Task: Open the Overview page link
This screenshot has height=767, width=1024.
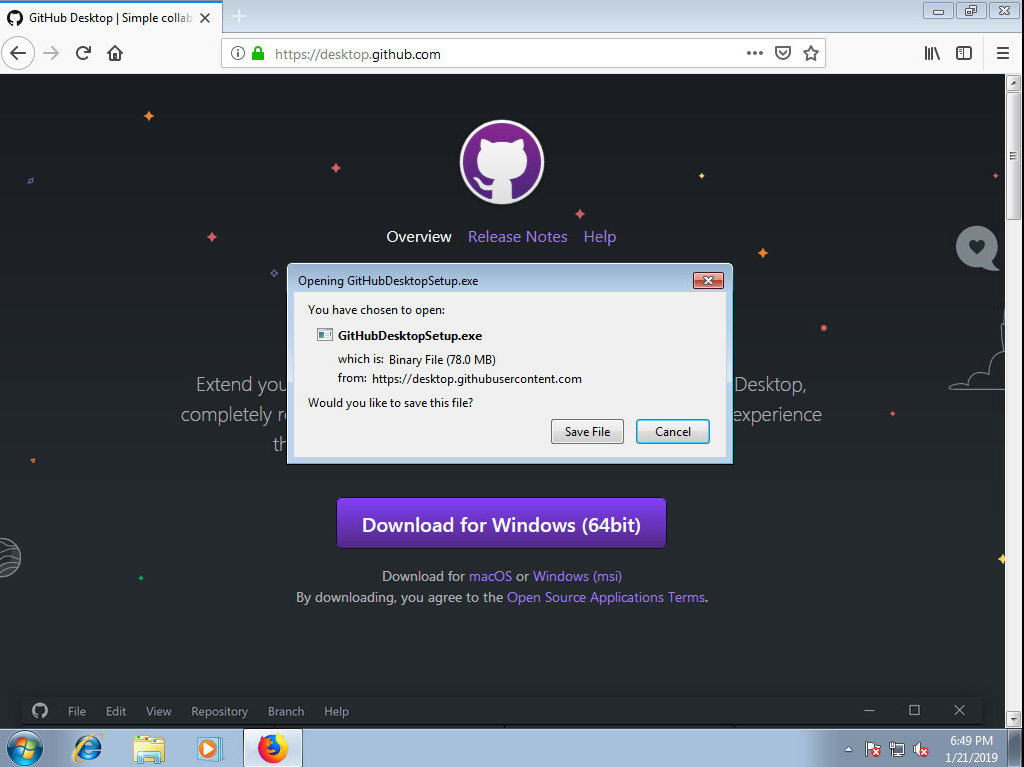Action: tap(419, 237)
